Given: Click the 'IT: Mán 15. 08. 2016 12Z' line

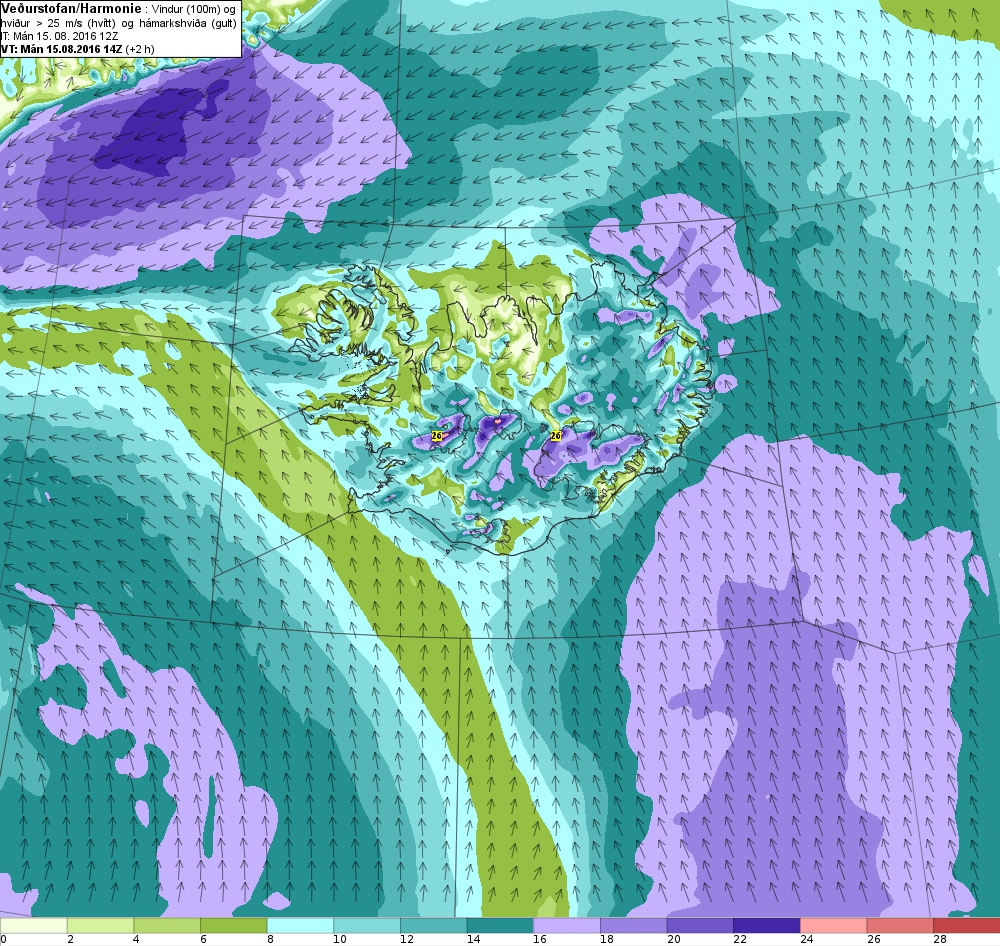Looking at the screenshot, I should point(59,36).
